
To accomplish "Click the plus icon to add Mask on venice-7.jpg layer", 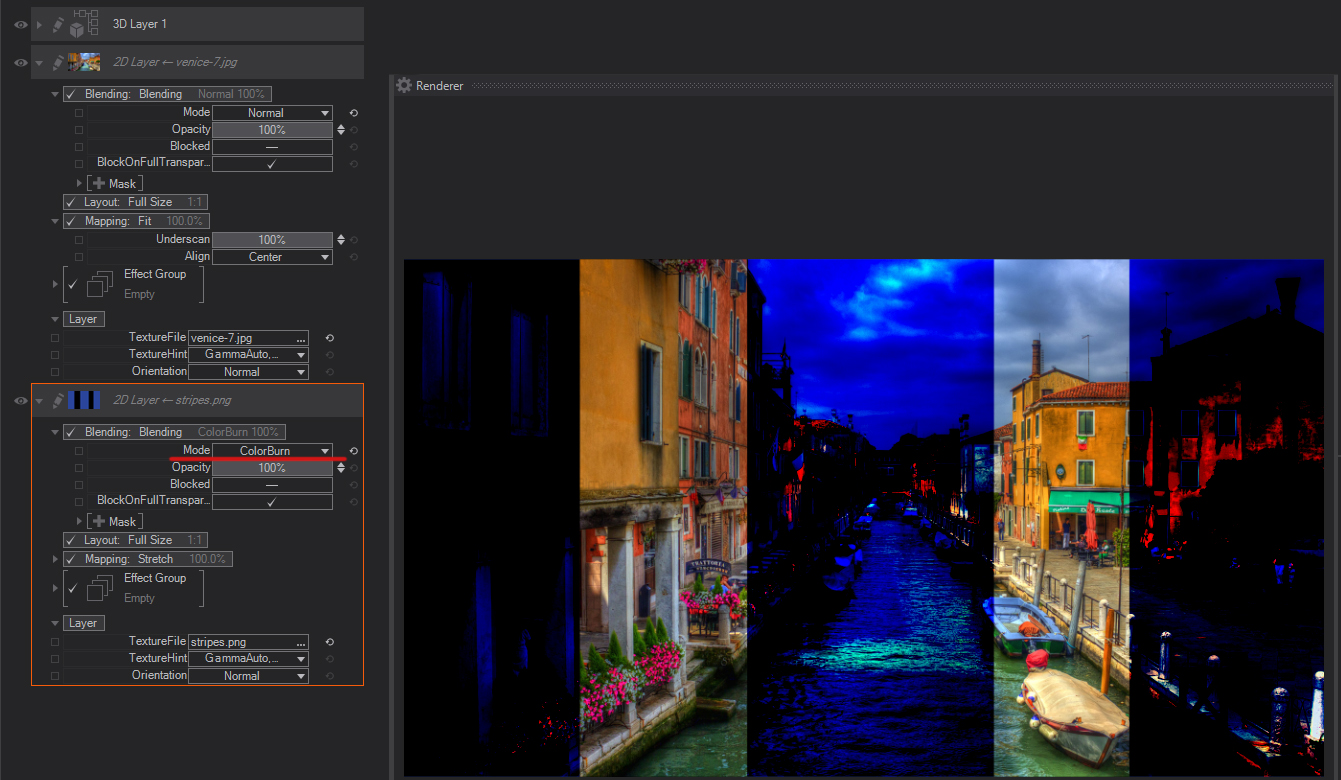I will [98, 184].
